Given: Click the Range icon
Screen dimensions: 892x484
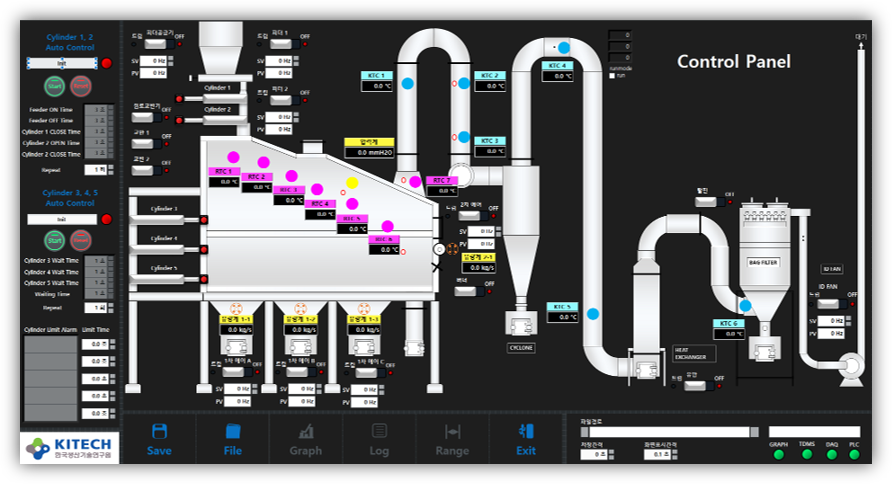Looking at the screenshot, I should pyautogui.click(x=452, y=432).
